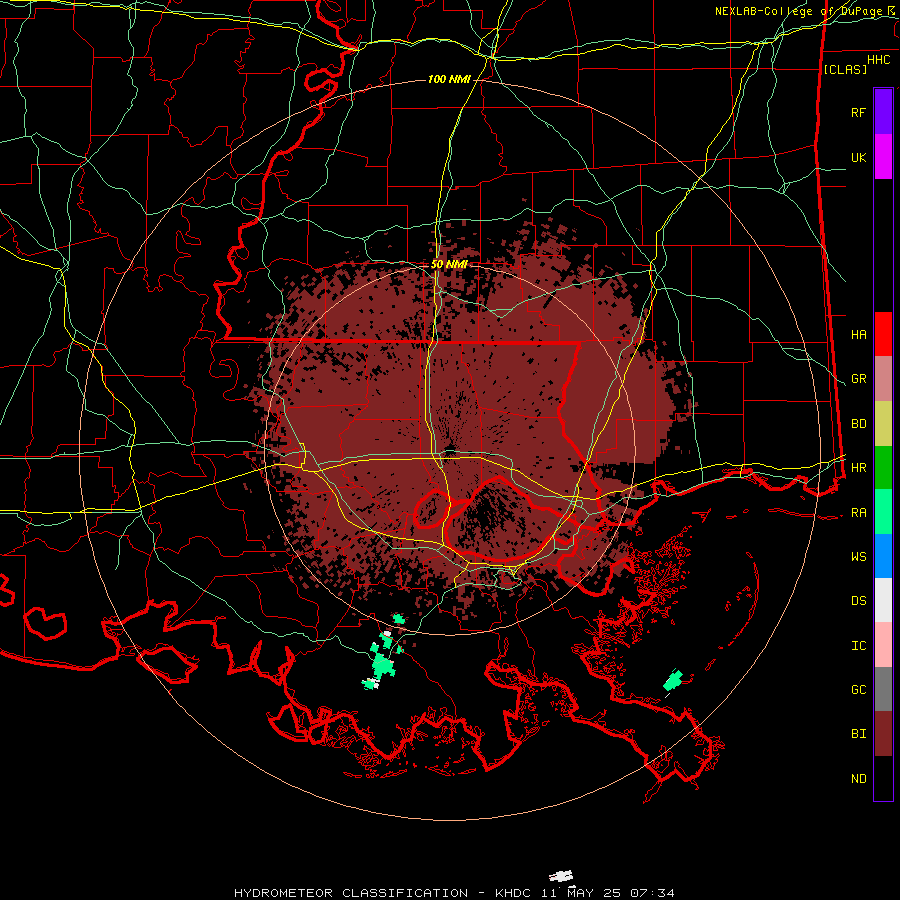Screen dimensions: 900x900
Task: Click the ND black legend color block
Action: [883, 778]
